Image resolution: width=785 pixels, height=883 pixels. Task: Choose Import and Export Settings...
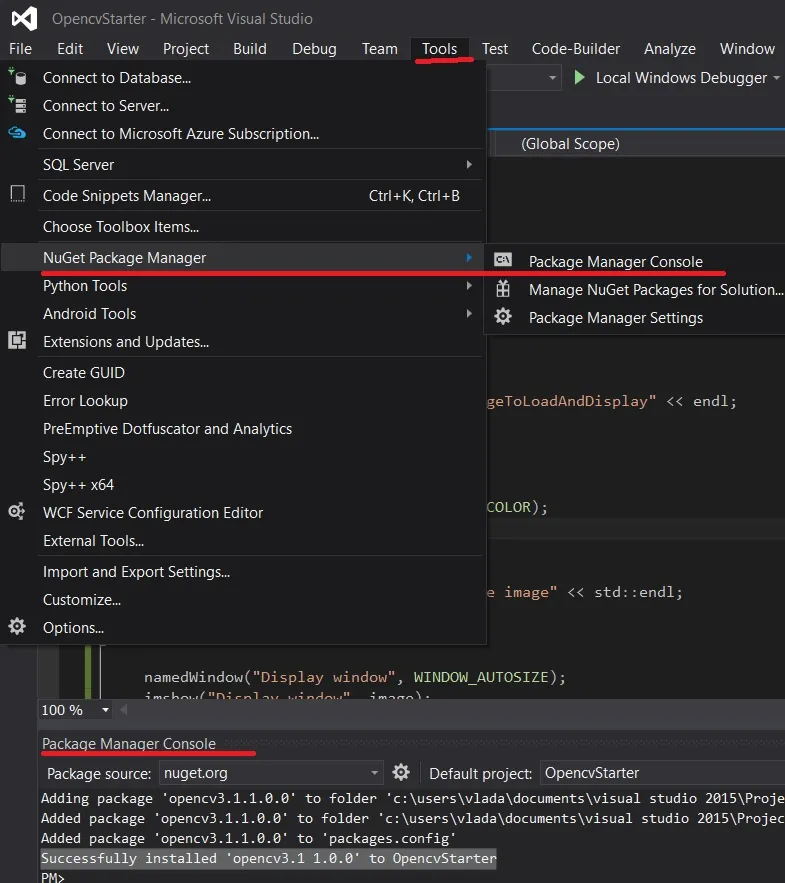coord(243,572)
